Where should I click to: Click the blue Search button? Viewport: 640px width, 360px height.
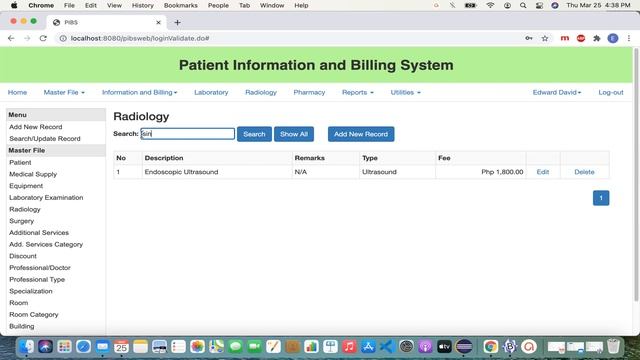tap(254, 134)
